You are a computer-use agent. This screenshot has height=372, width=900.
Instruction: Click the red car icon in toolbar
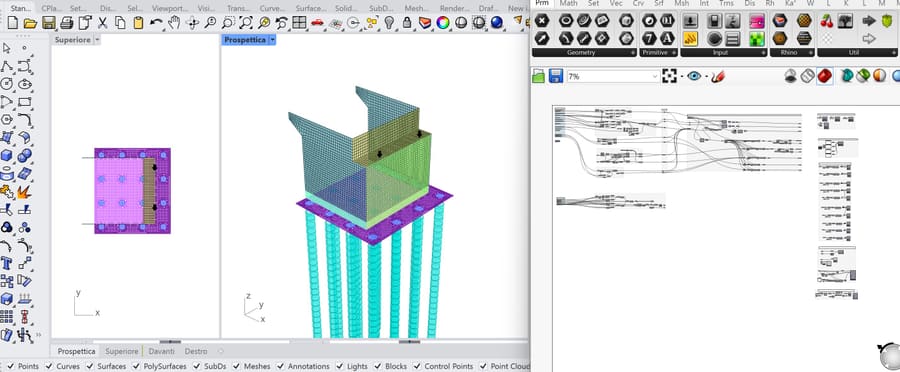coord(317,23)
